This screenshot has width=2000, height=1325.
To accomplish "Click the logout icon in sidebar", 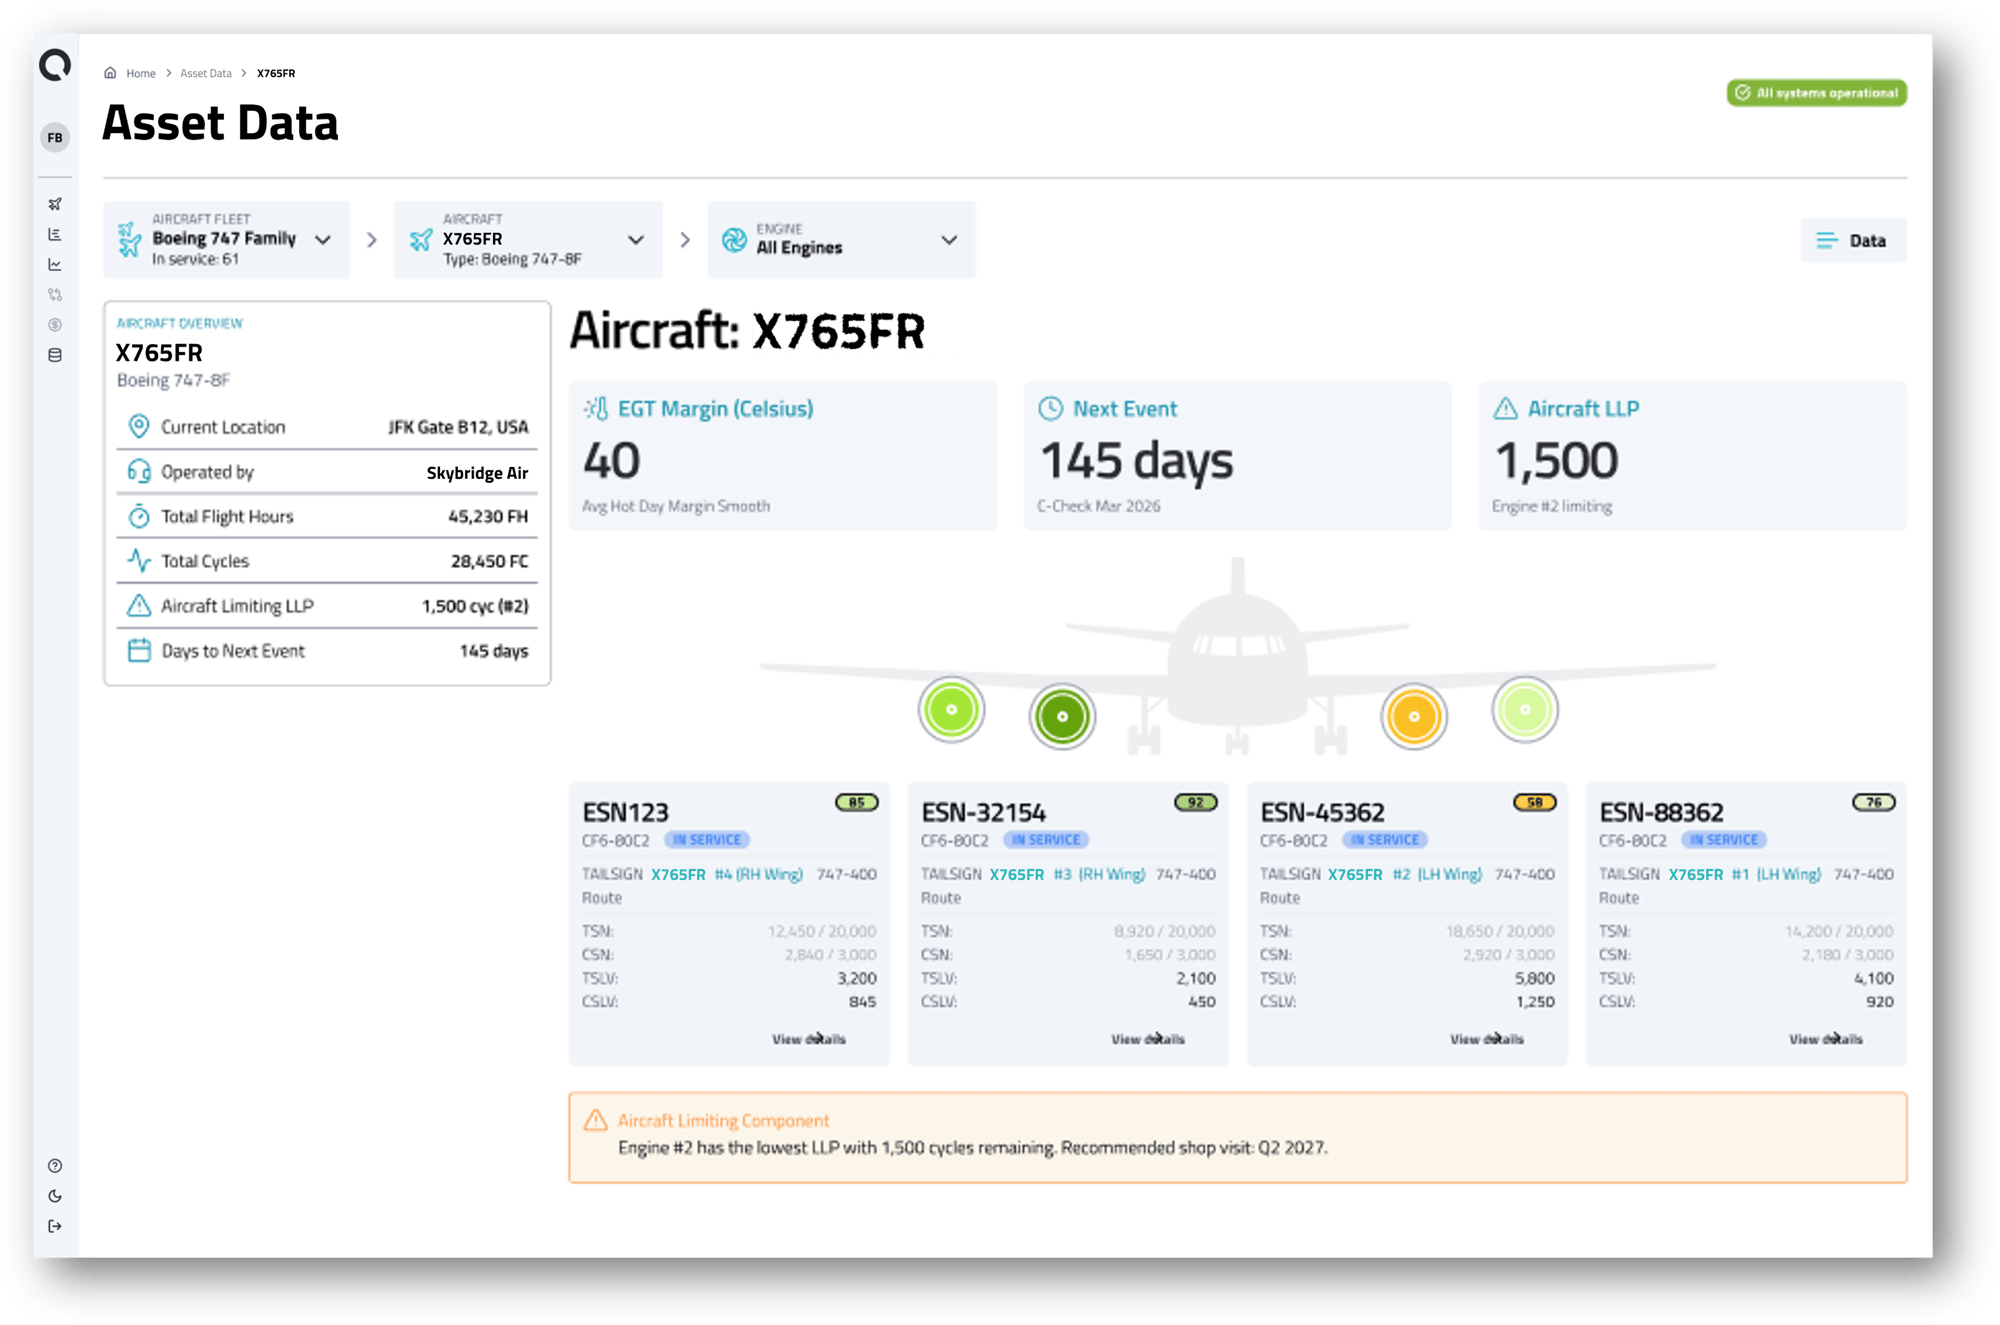I will tap(55, 1226).
